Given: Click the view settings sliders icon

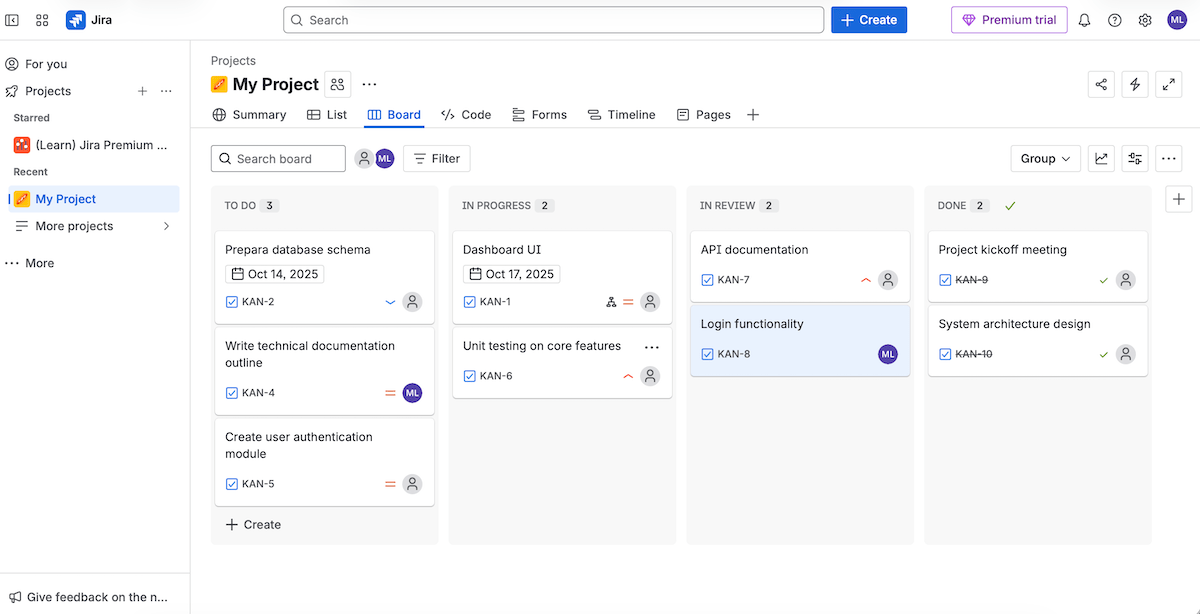Looking at the screenshot, I should [x=1135, y=158].
